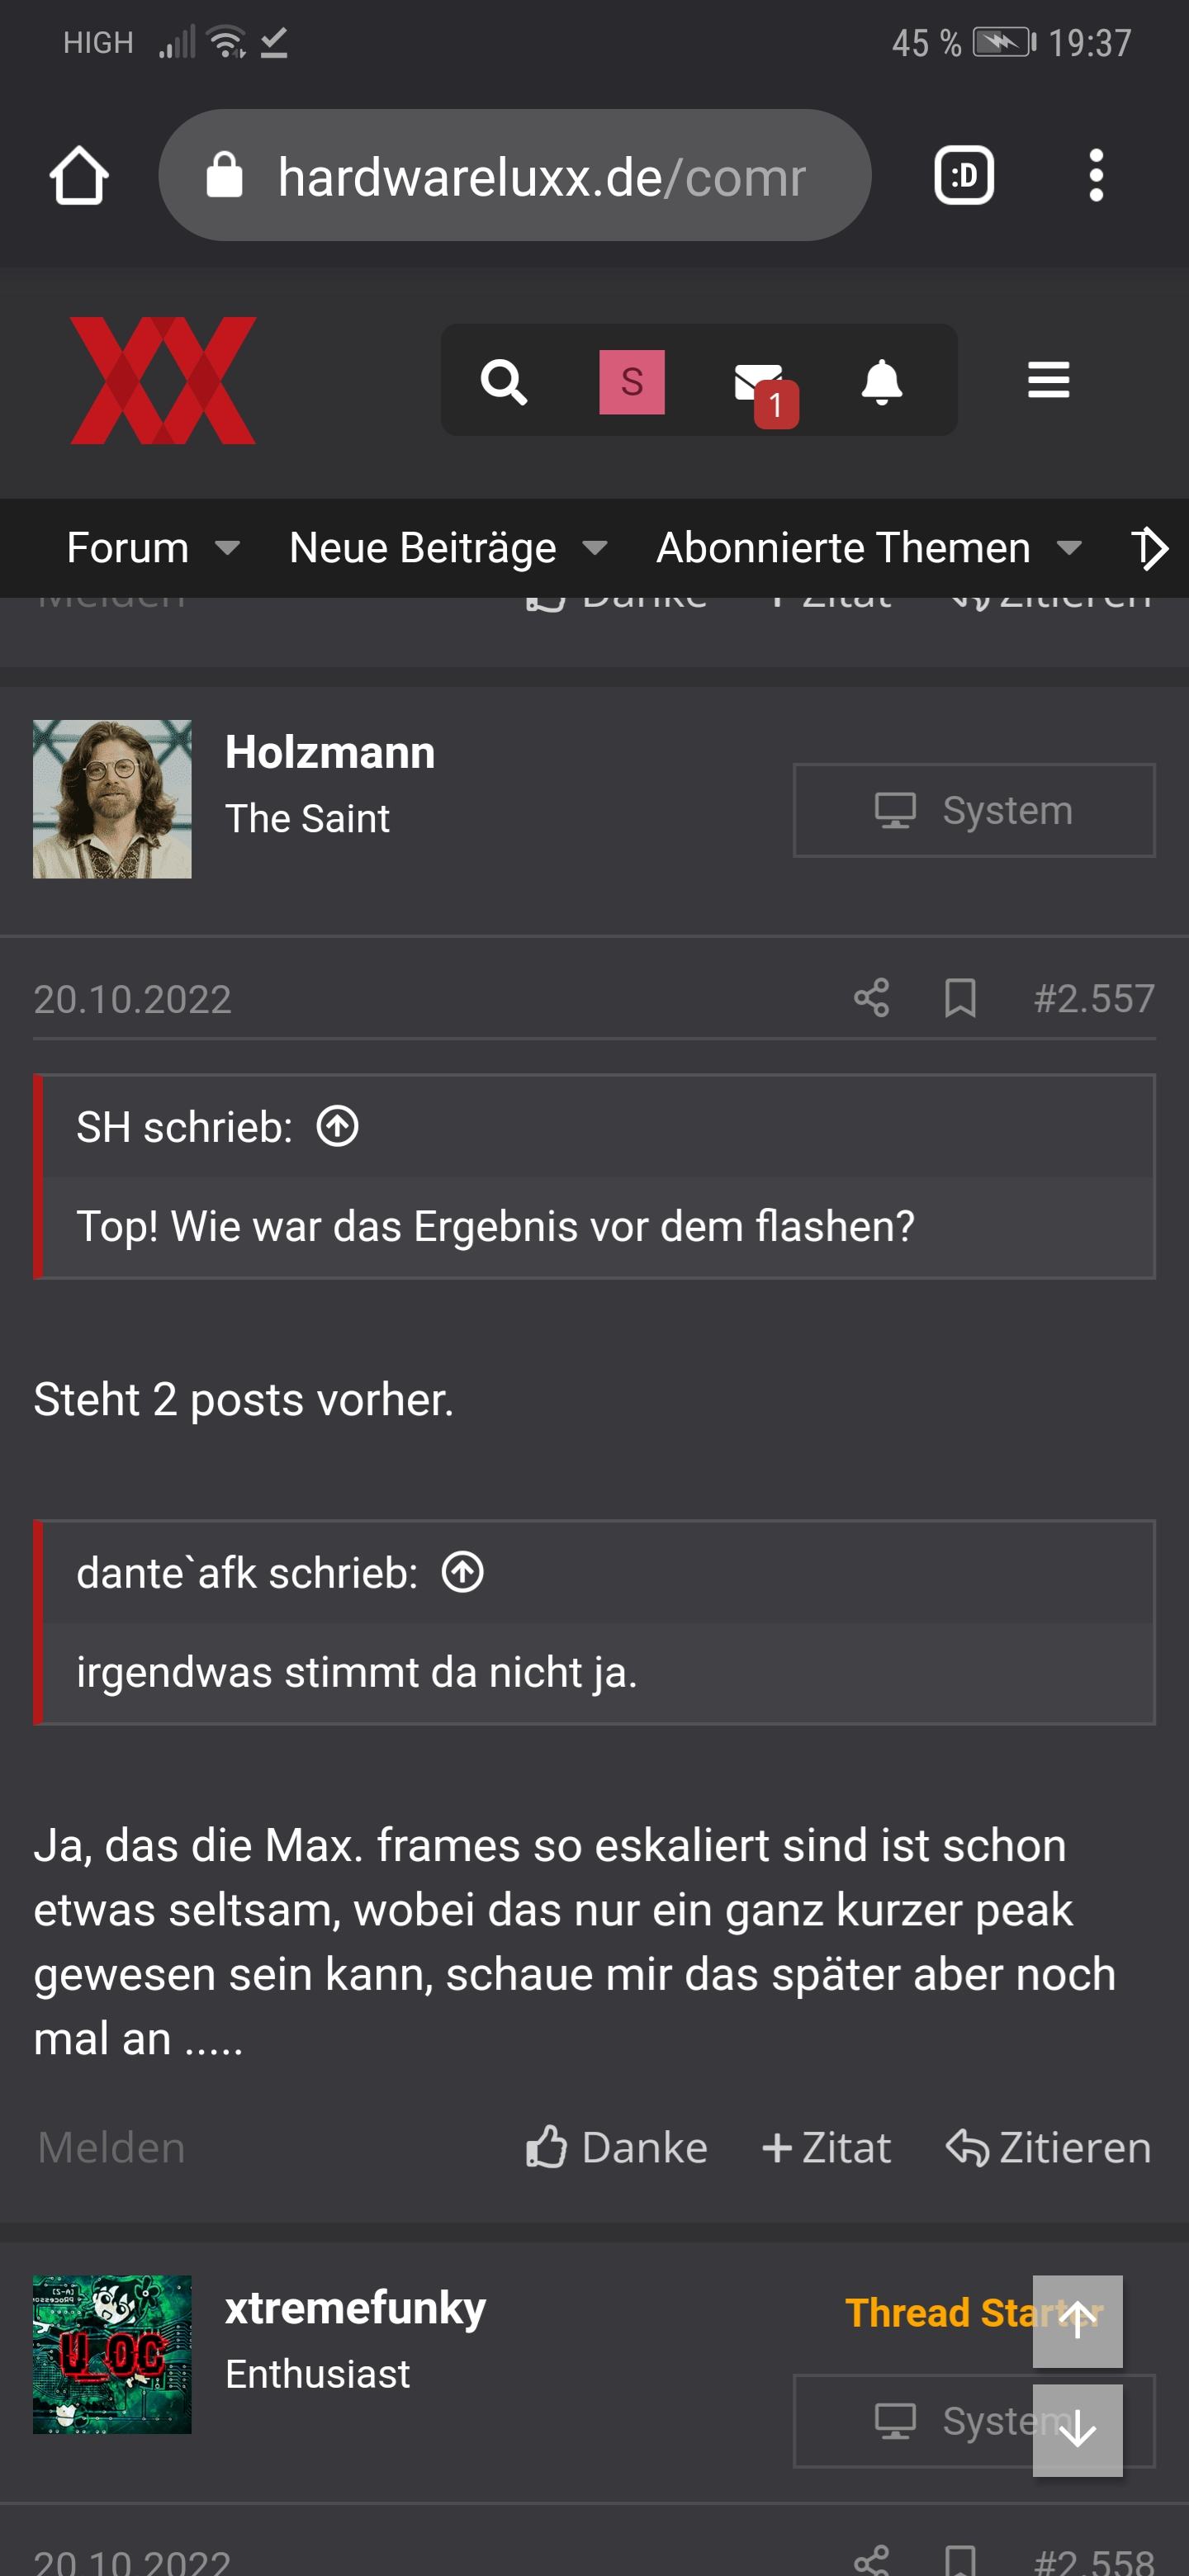This screenshot has height=2576, width=1189.
Task: Show Holzmann's System info
Action: [x=973, y=810]
